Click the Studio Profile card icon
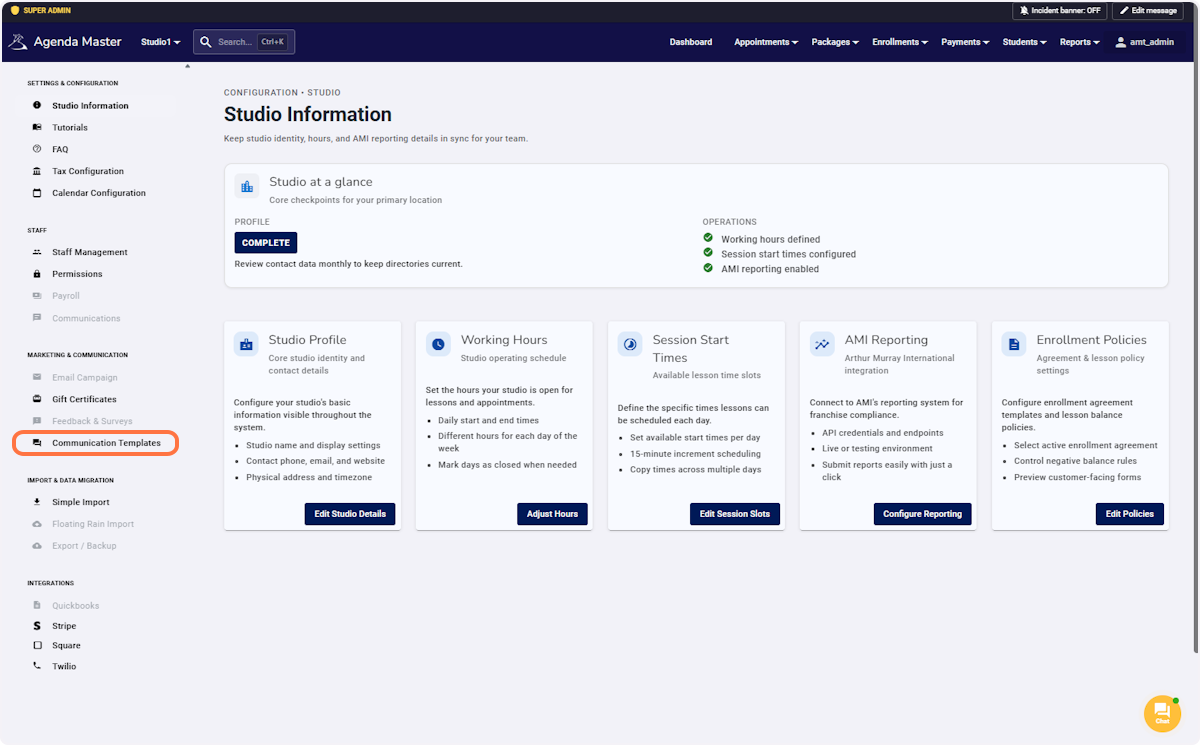The width and height of the screenshot is (1200, 745). [246, 344]
